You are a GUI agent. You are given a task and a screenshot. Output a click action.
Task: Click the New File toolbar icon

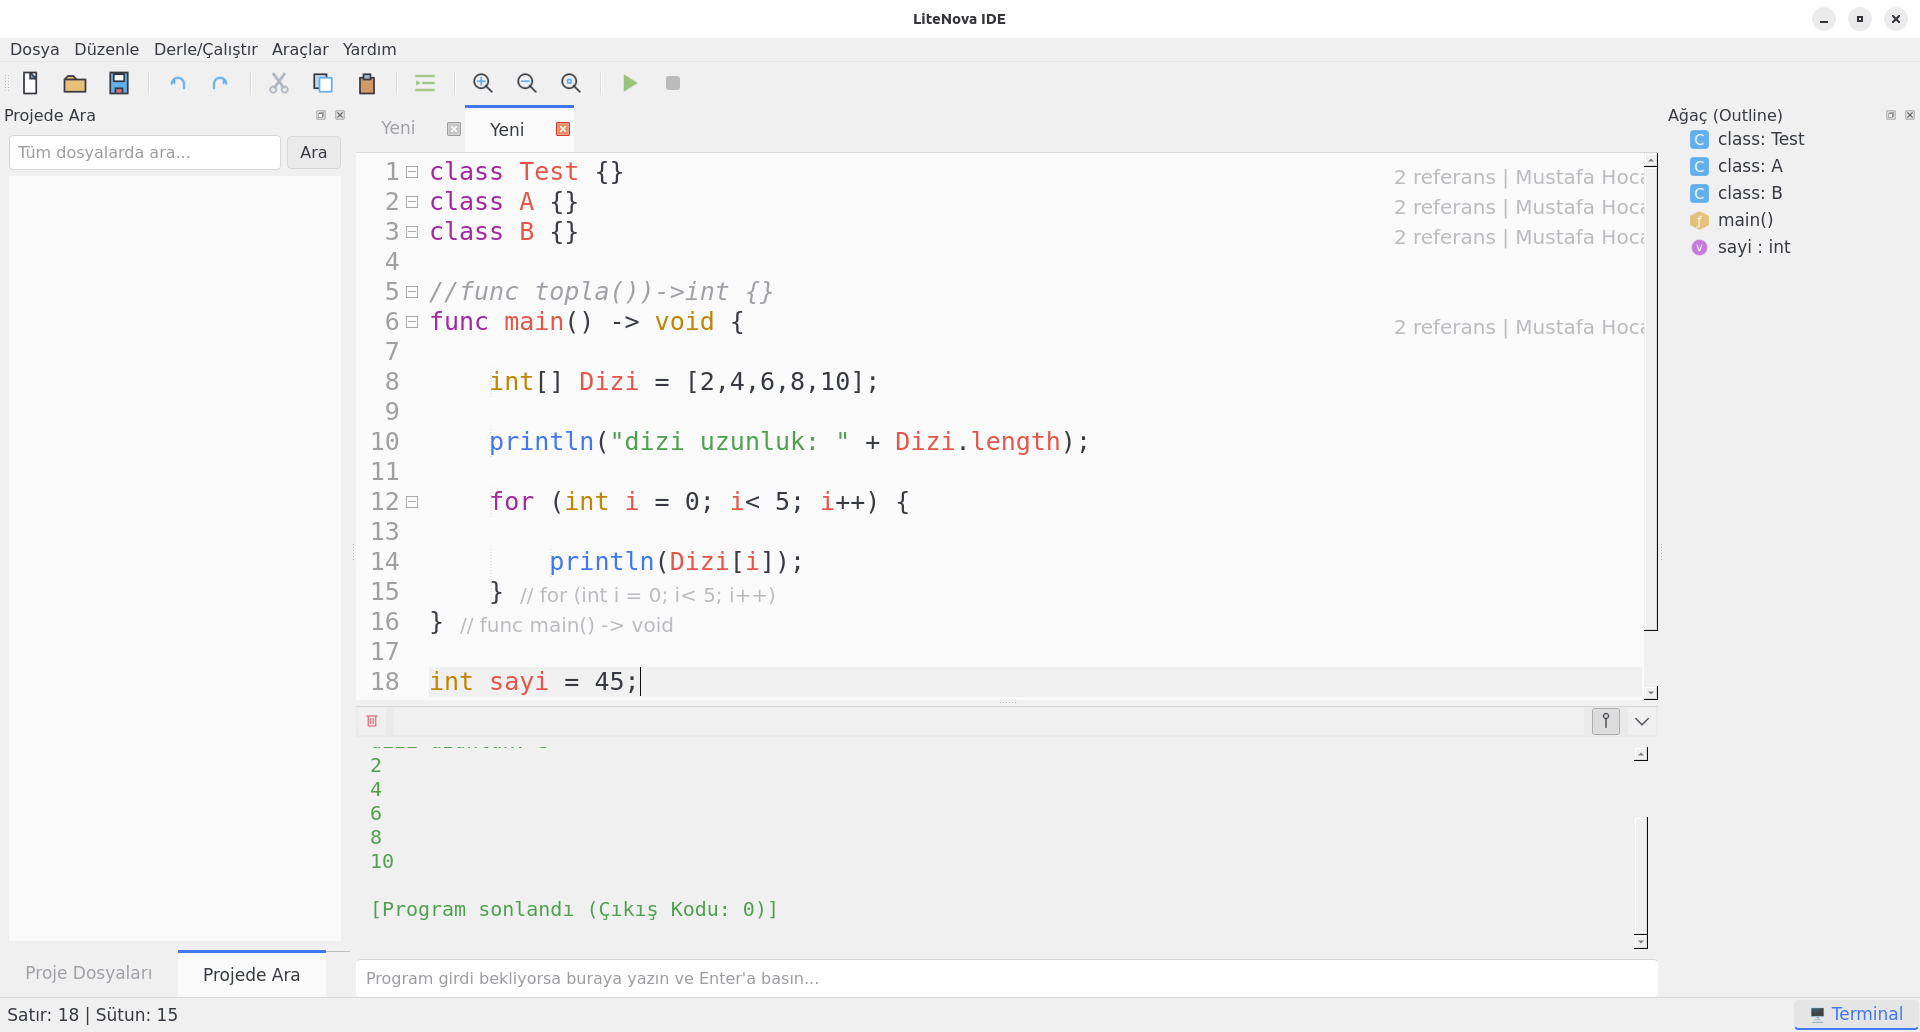coord(30,83)
